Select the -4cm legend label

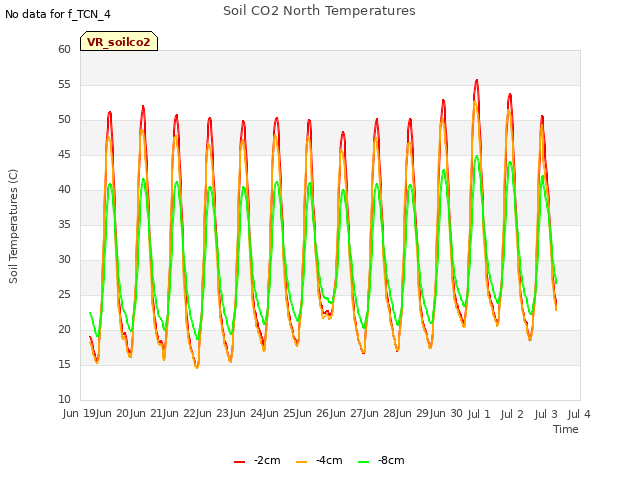[329, 460]
